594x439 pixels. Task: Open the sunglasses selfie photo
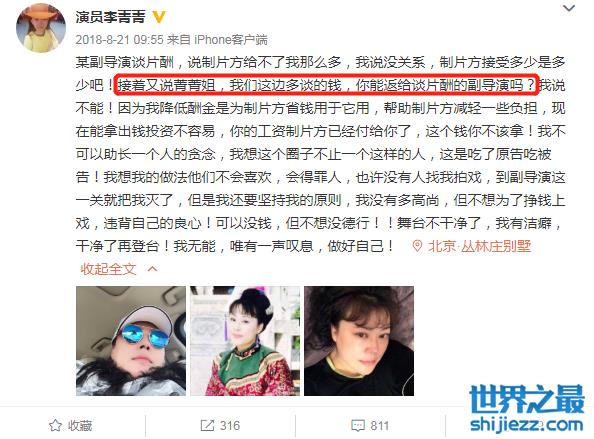[x=131, y=341]
